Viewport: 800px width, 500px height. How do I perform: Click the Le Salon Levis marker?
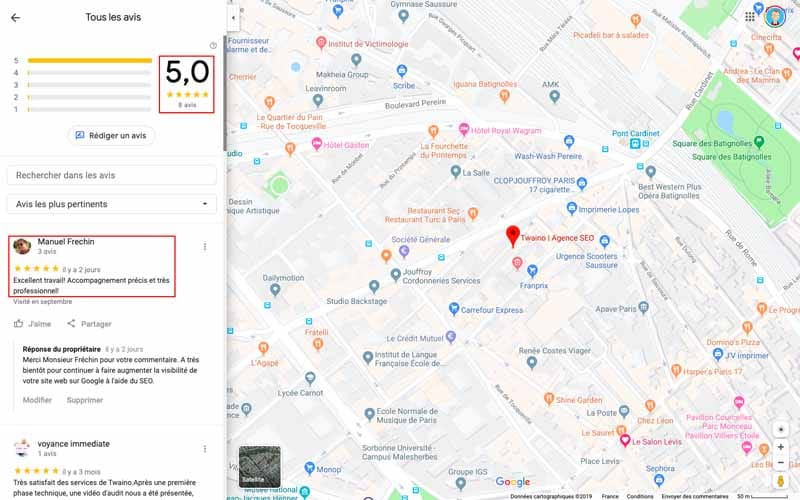pos(625,441)
